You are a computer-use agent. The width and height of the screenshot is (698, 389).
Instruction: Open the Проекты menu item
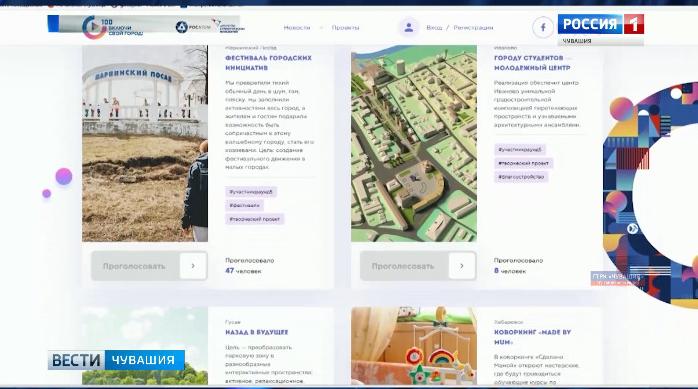(x=345, y=28)
